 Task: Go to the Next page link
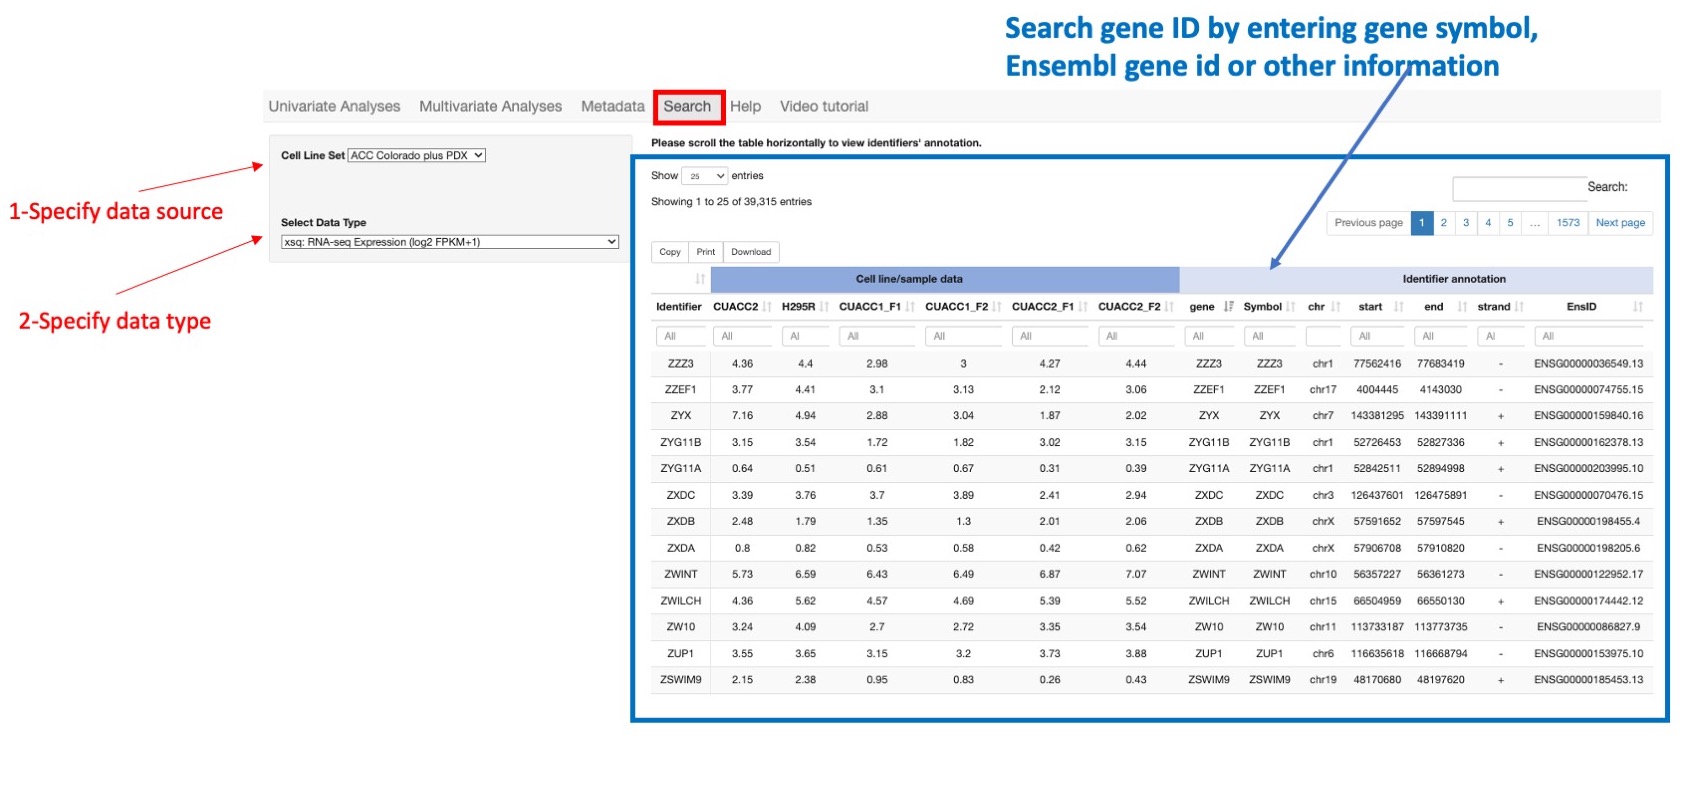(x=1619, y=223)
